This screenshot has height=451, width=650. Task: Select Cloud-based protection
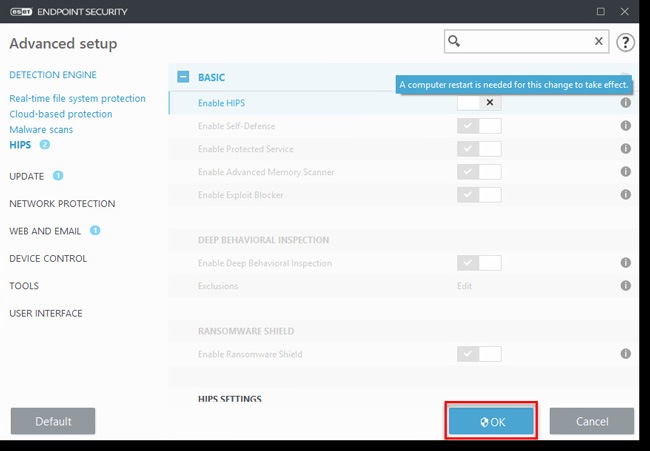(x=61, y=114)
